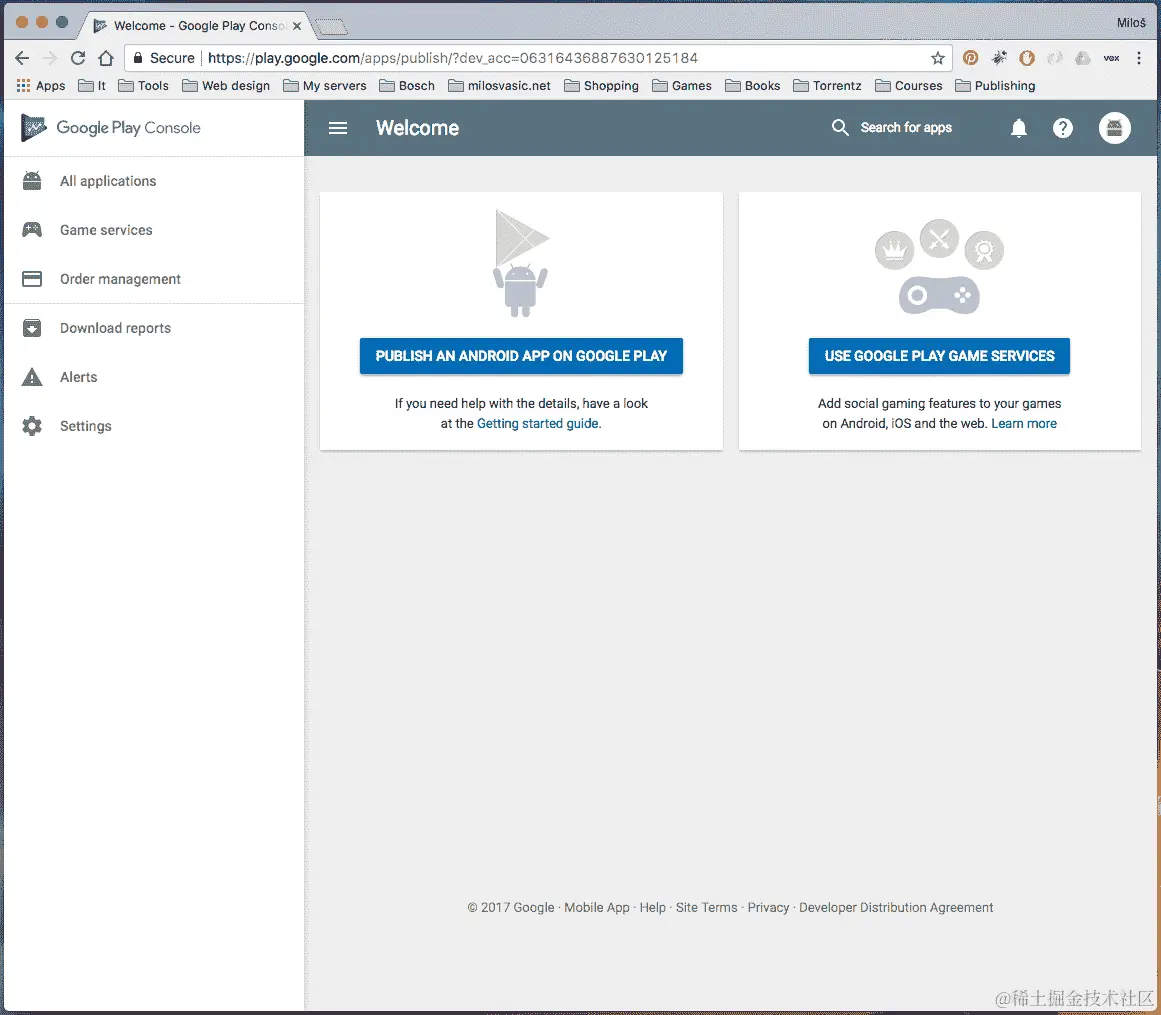Click the Welcome page heading

click(x=418, y=128)
